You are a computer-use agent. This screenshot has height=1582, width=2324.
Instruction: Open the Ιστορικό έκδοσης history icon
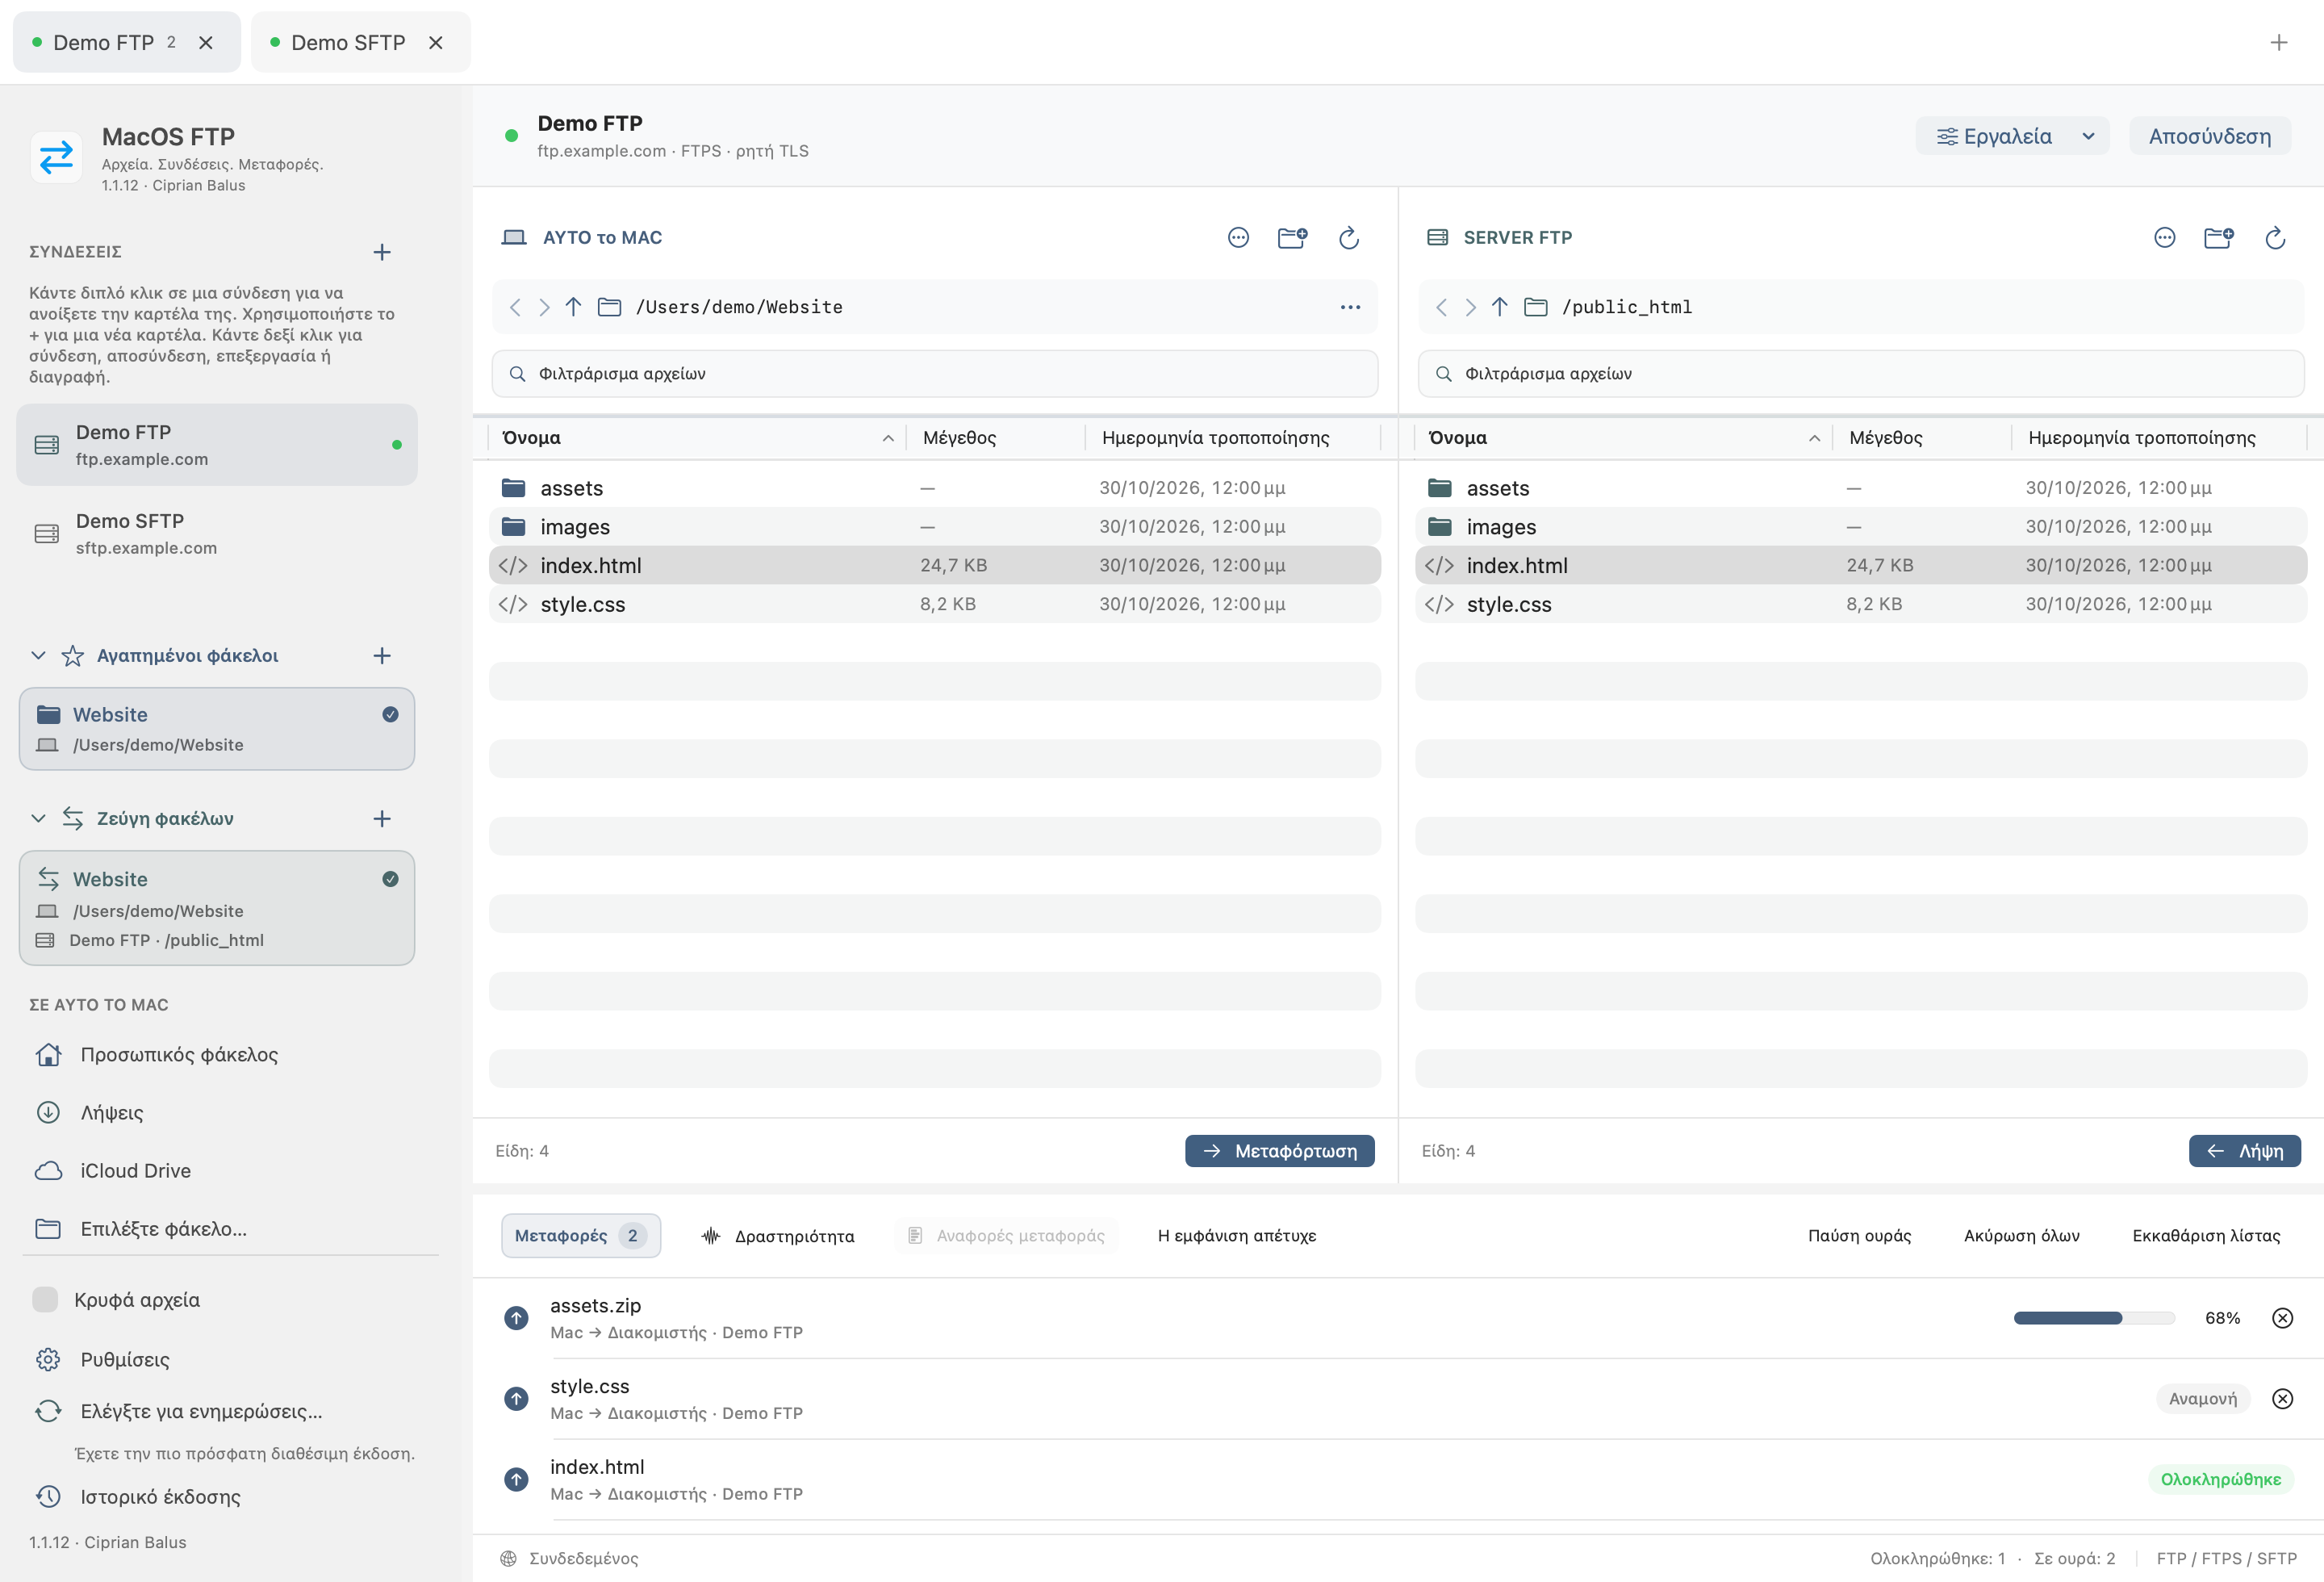click(x=48, y=1497)
